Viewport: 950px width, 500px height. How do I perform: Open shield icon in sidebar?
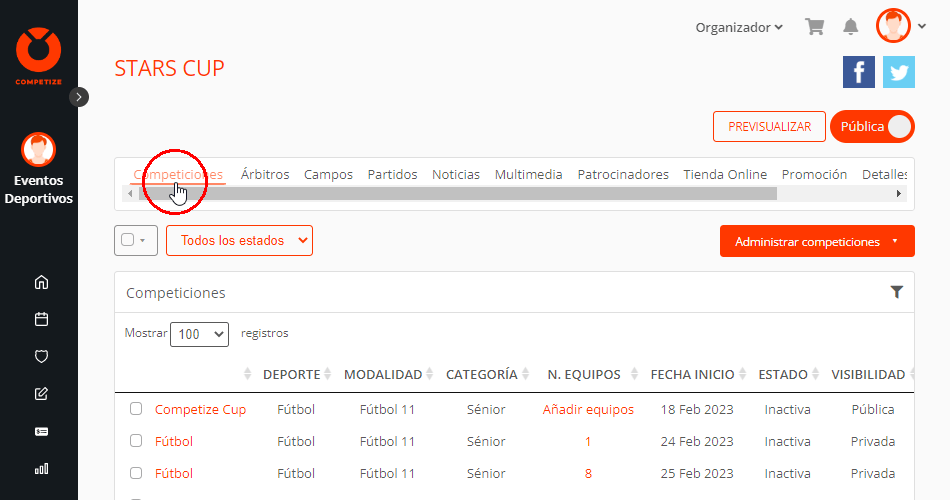41,356
